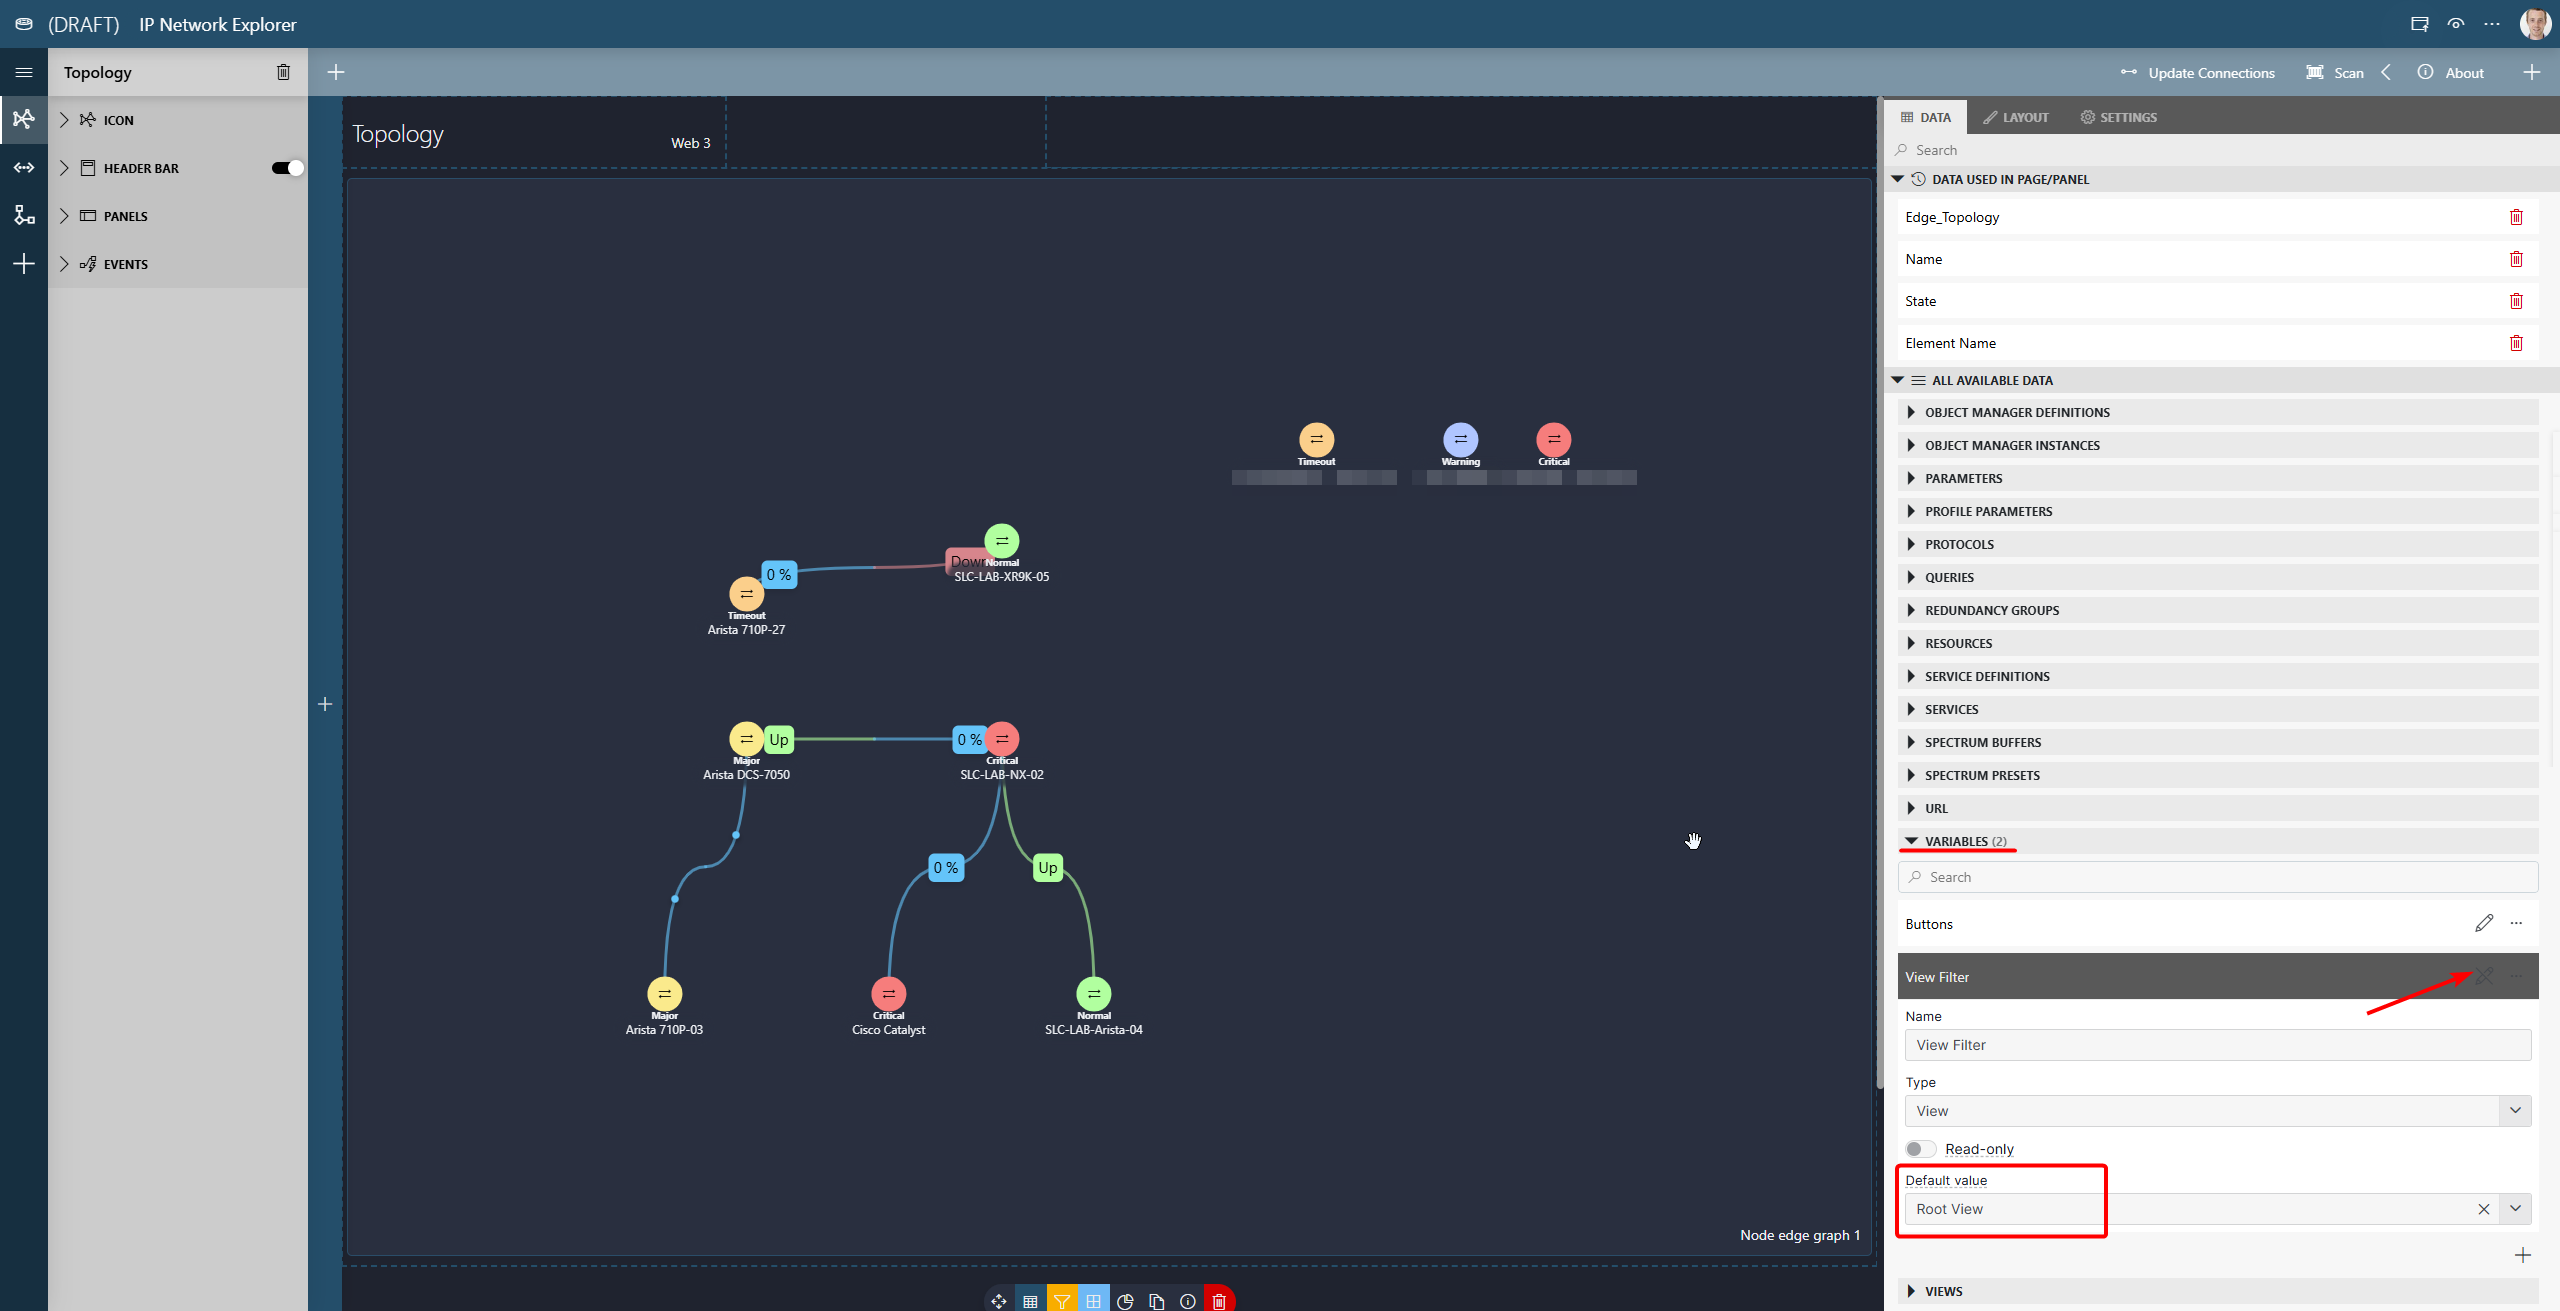The image size is (2560, 1311).
Task: Open the Settings tab
Action: [x=2118, y=117]
